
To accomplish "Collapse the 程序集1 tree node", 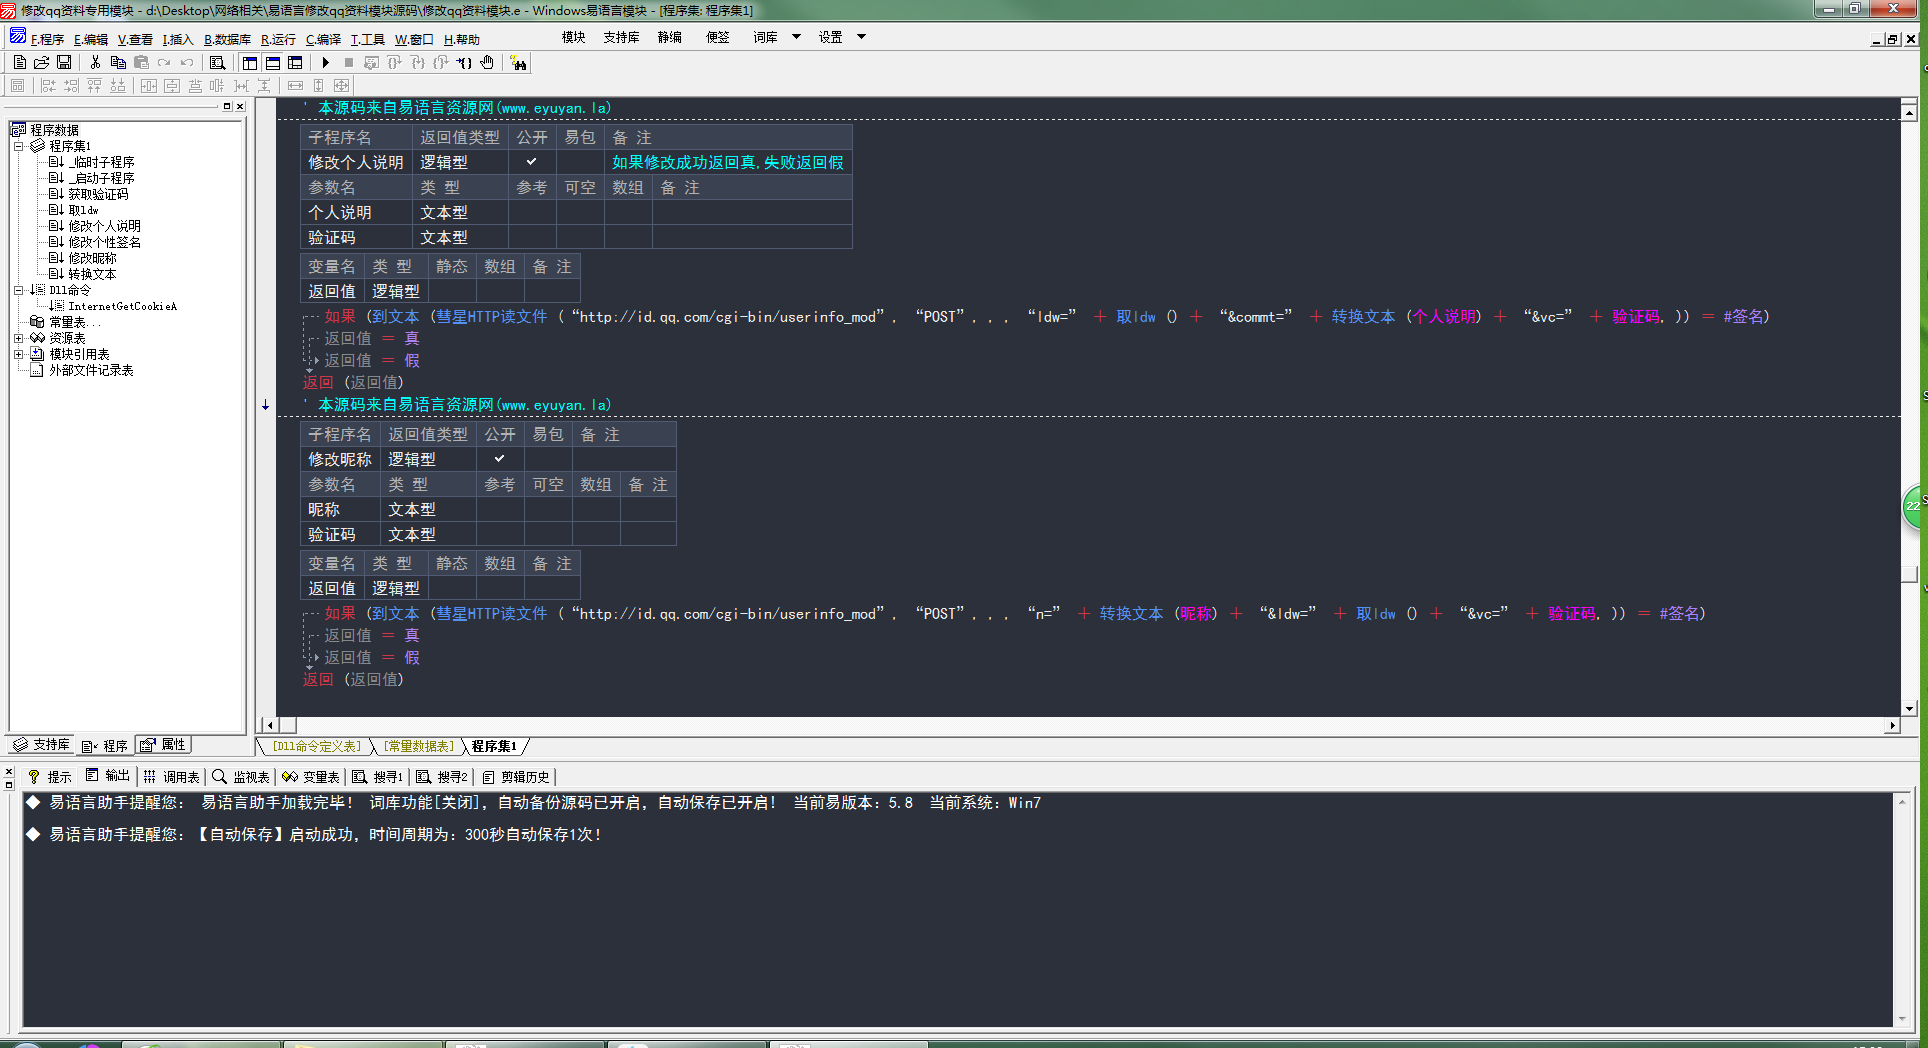I will (18, 146).
